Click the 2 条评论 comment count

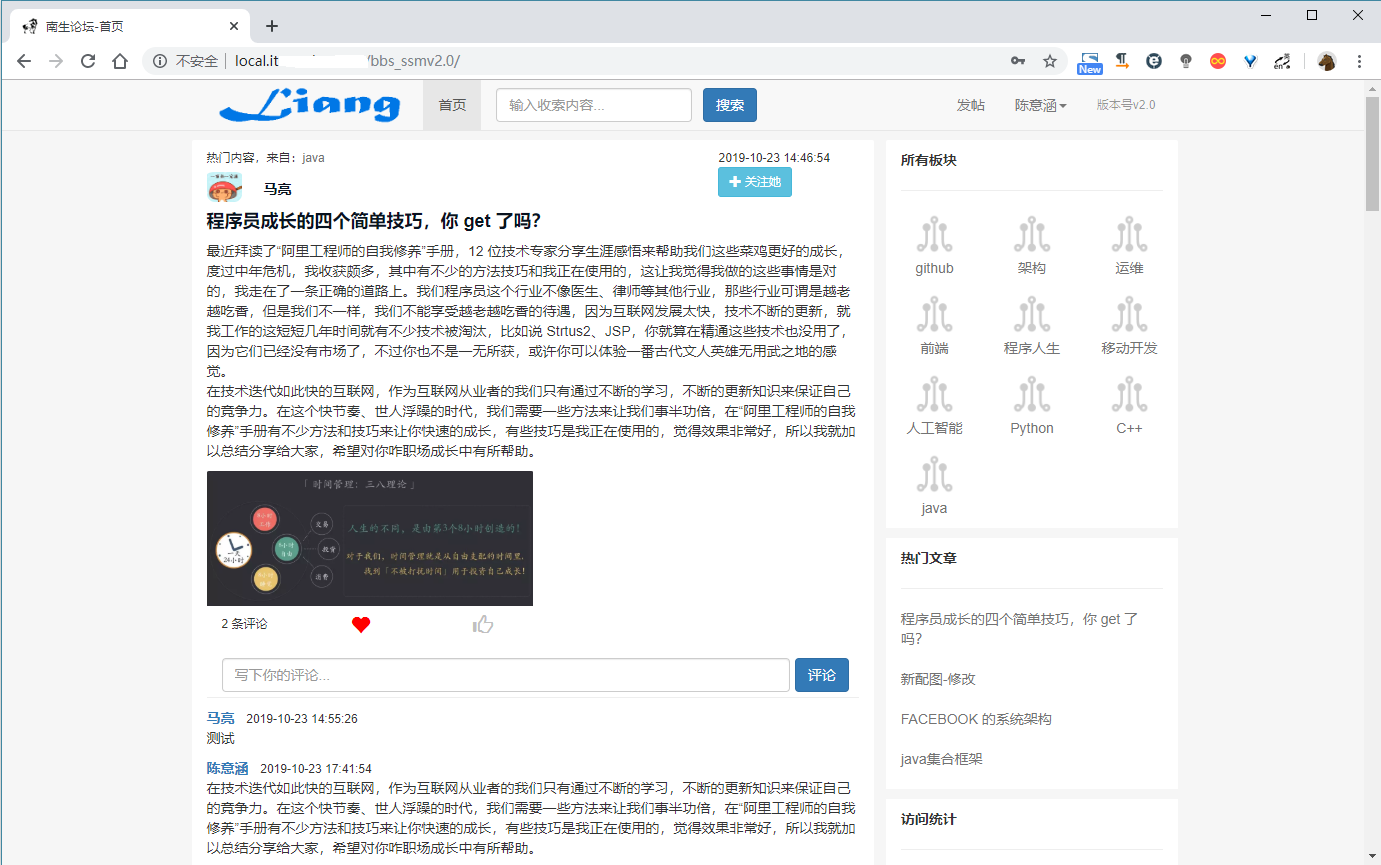click(245, 624)
